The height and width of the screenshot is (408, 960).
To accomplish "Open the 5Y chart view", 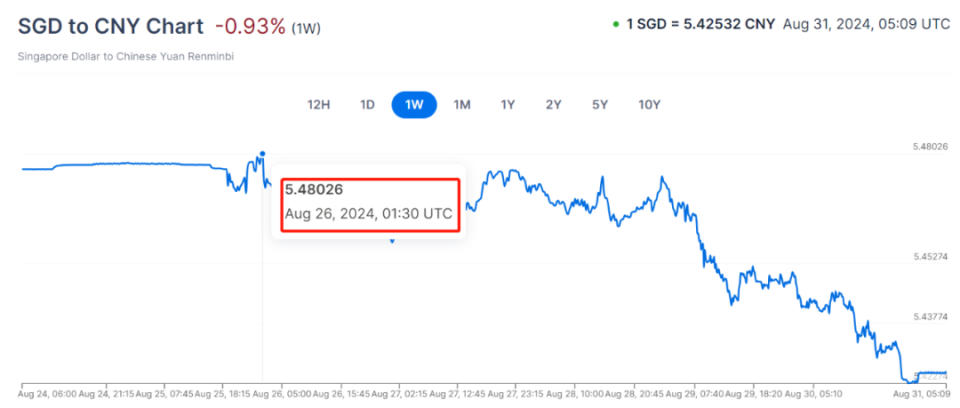I will click(600, 105).
